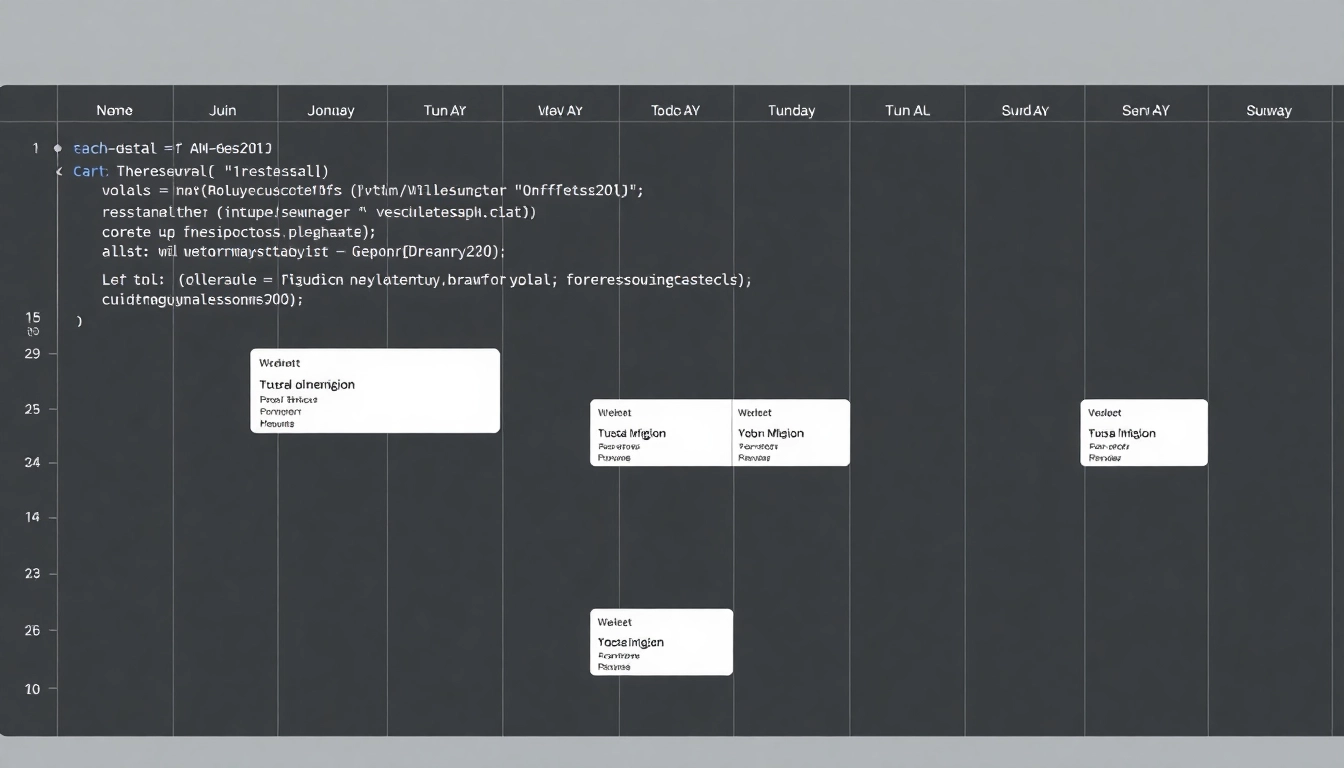Screen dimensions: 1344x768
Task: Select the "Suiway" column header
Action: (1269, 111)
